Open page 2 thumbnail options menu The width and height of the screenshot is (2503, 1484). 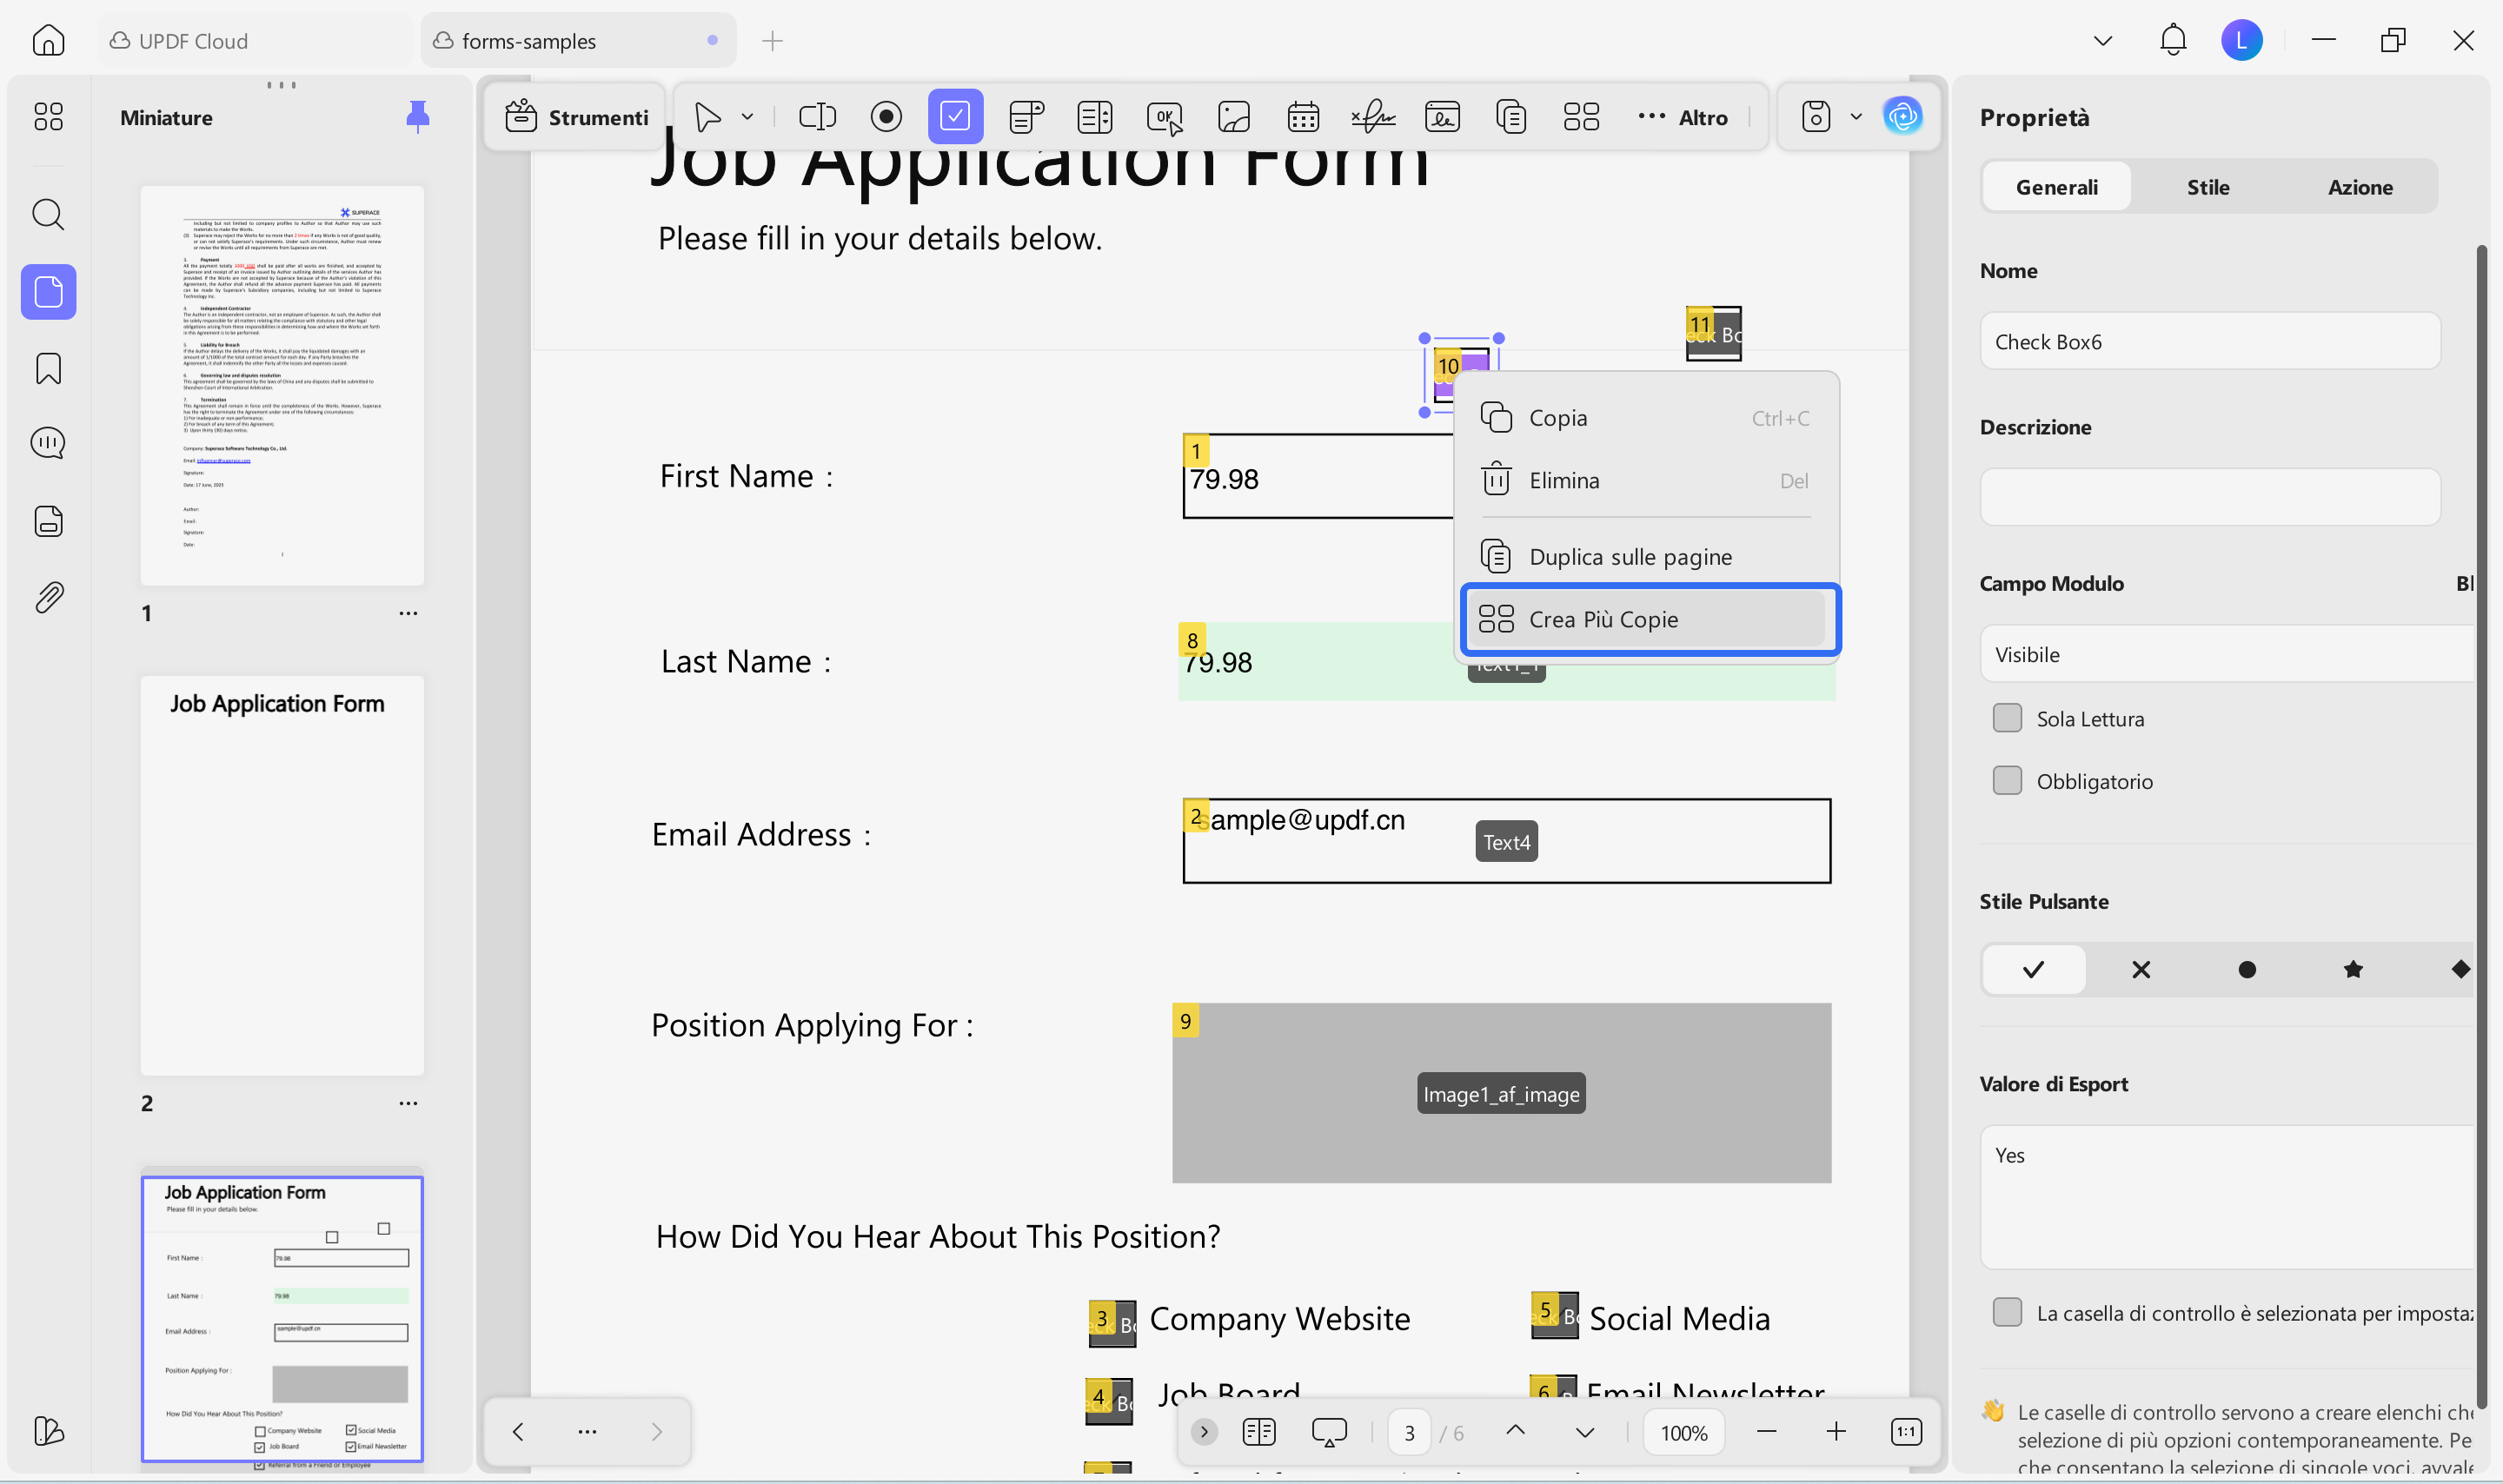(408, 1103)
